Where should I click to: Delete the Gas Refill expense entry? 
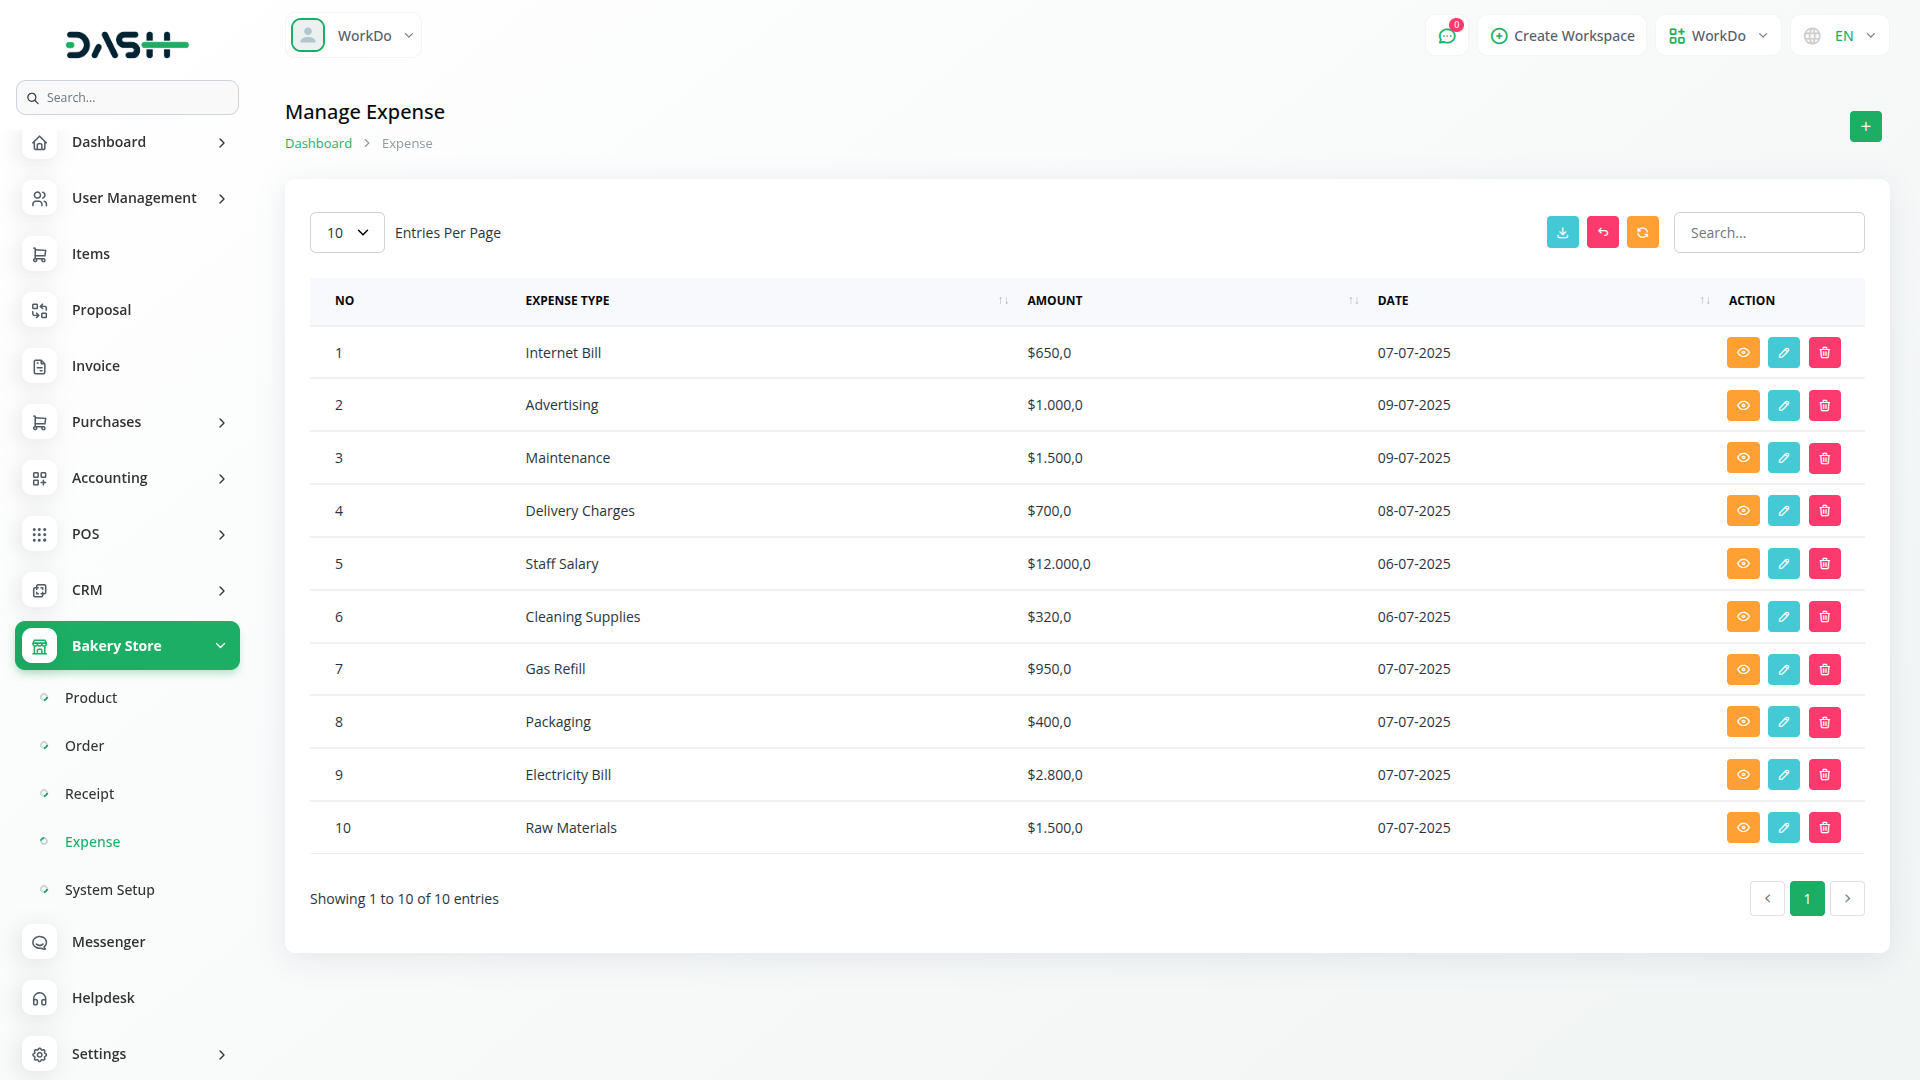[1824, 669]
